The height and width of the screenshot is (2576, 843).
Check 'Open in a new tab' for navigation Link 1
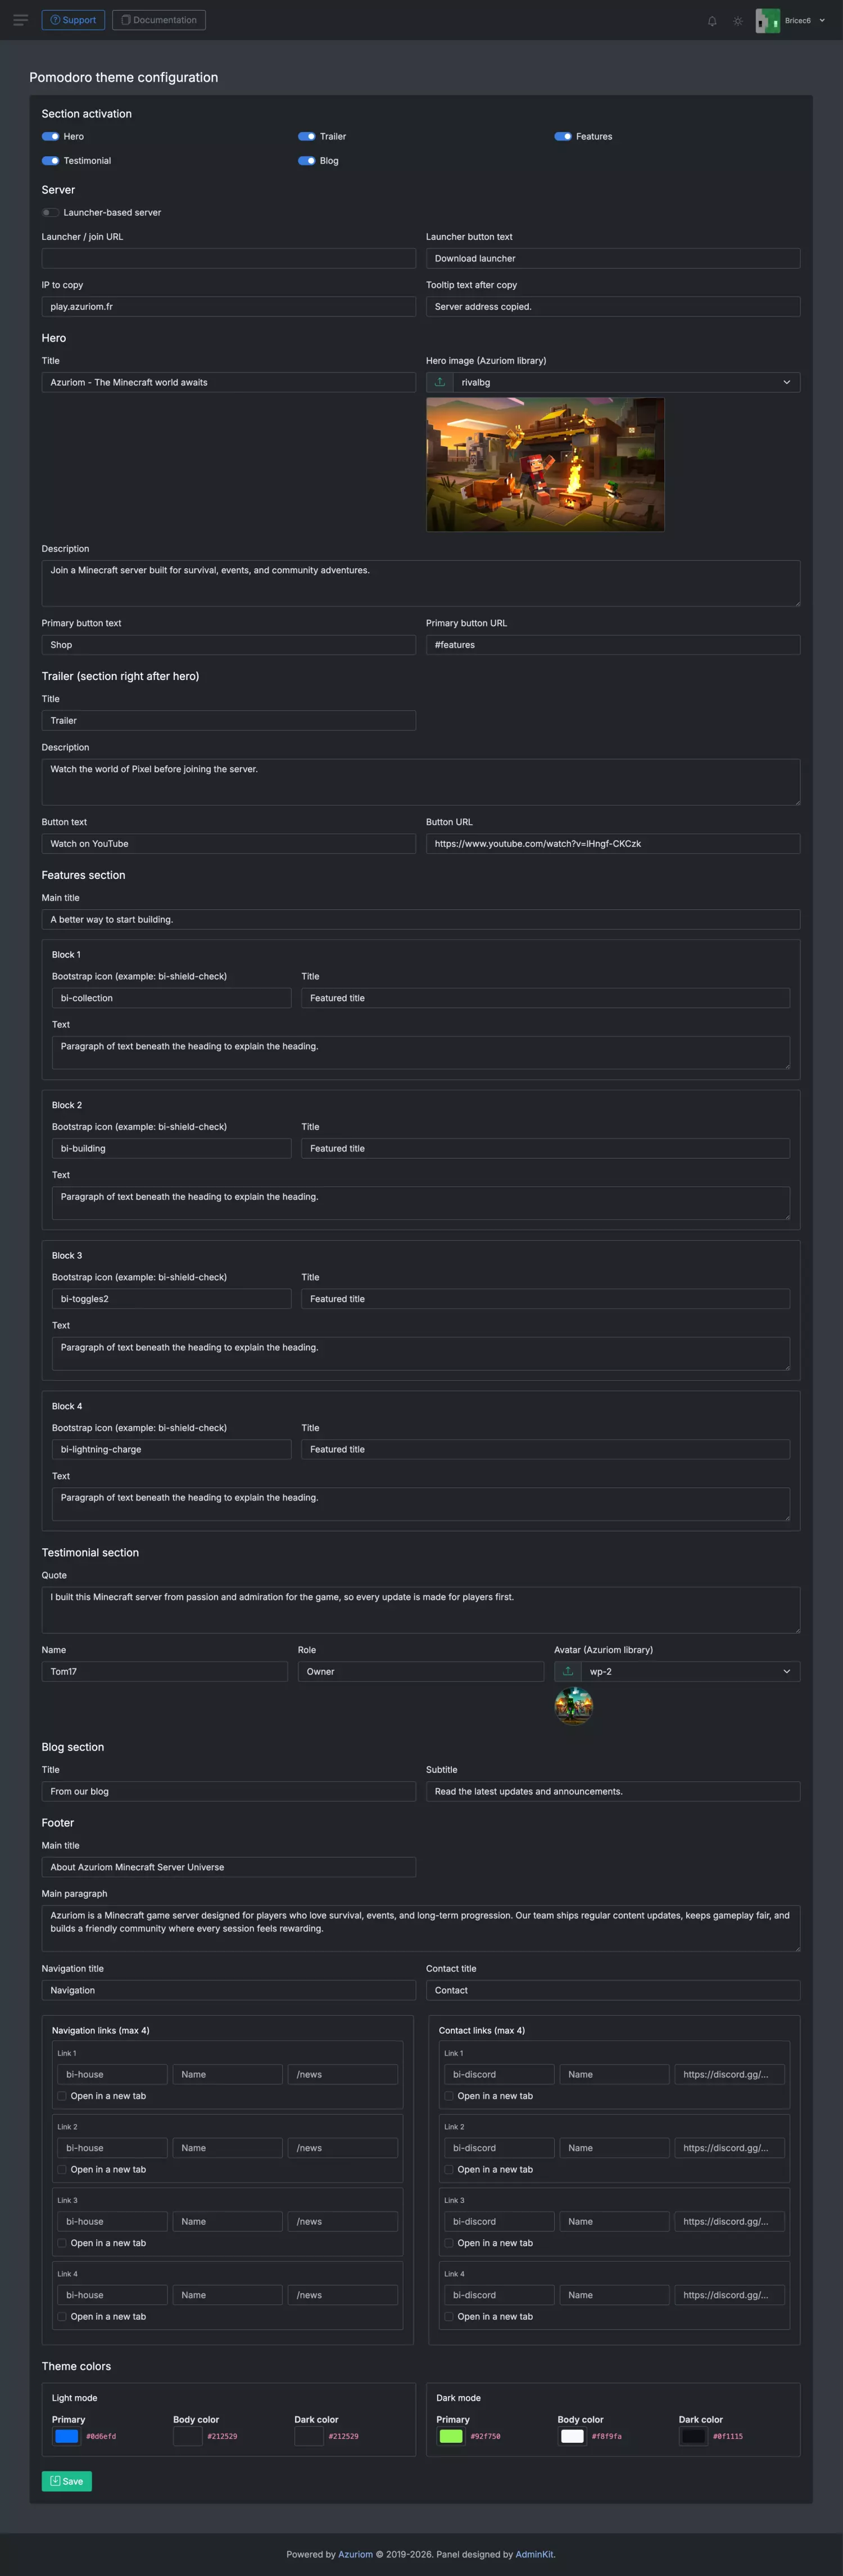(62, 2096)
